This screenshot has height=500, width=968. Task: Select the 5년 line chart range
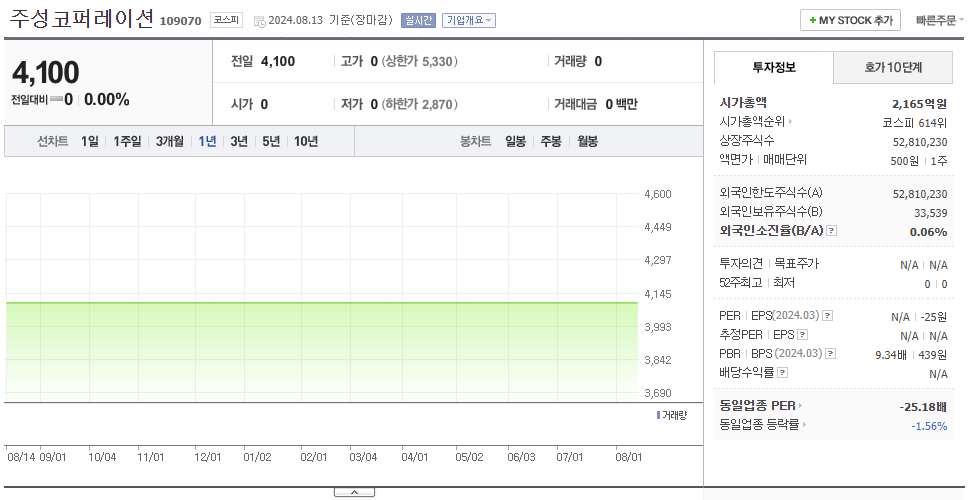click(271, 141)
